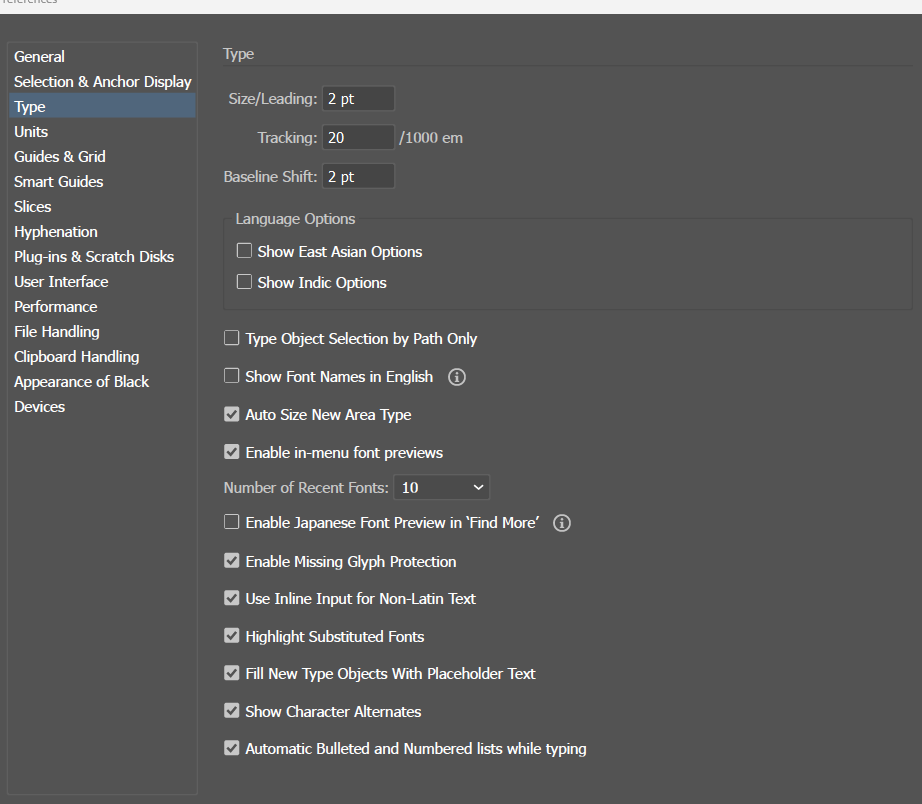922x804 pixels.
Task: Go to Guides & Grid preferences
Action: (x=102, y=156)
